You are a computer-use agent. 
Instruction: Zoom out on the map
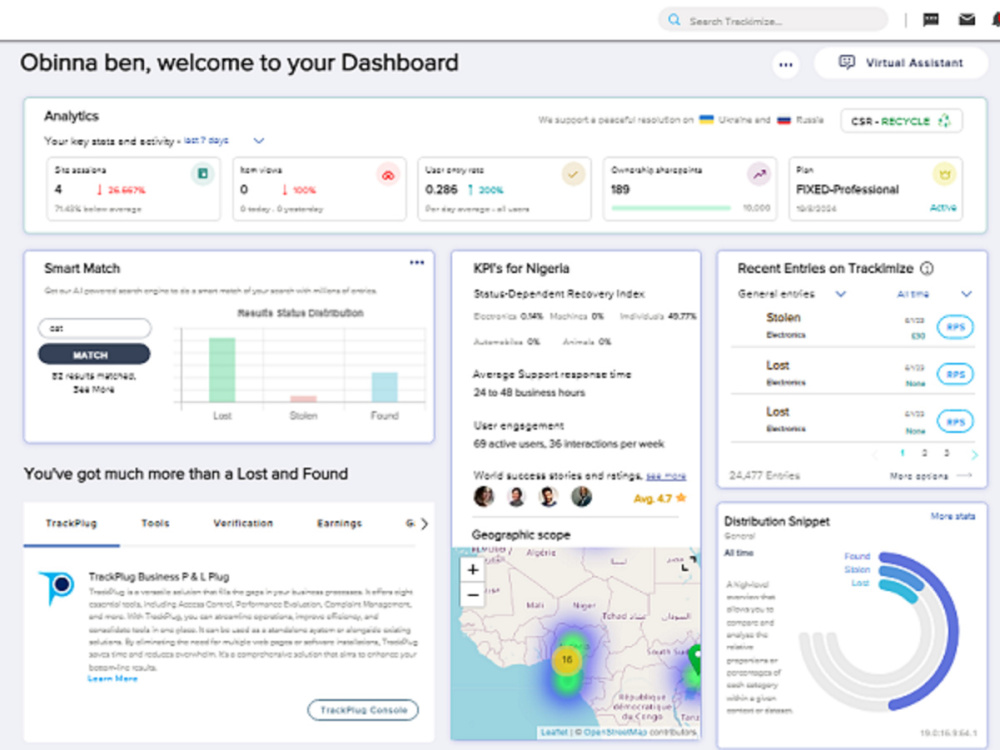[x=473, y=595]
